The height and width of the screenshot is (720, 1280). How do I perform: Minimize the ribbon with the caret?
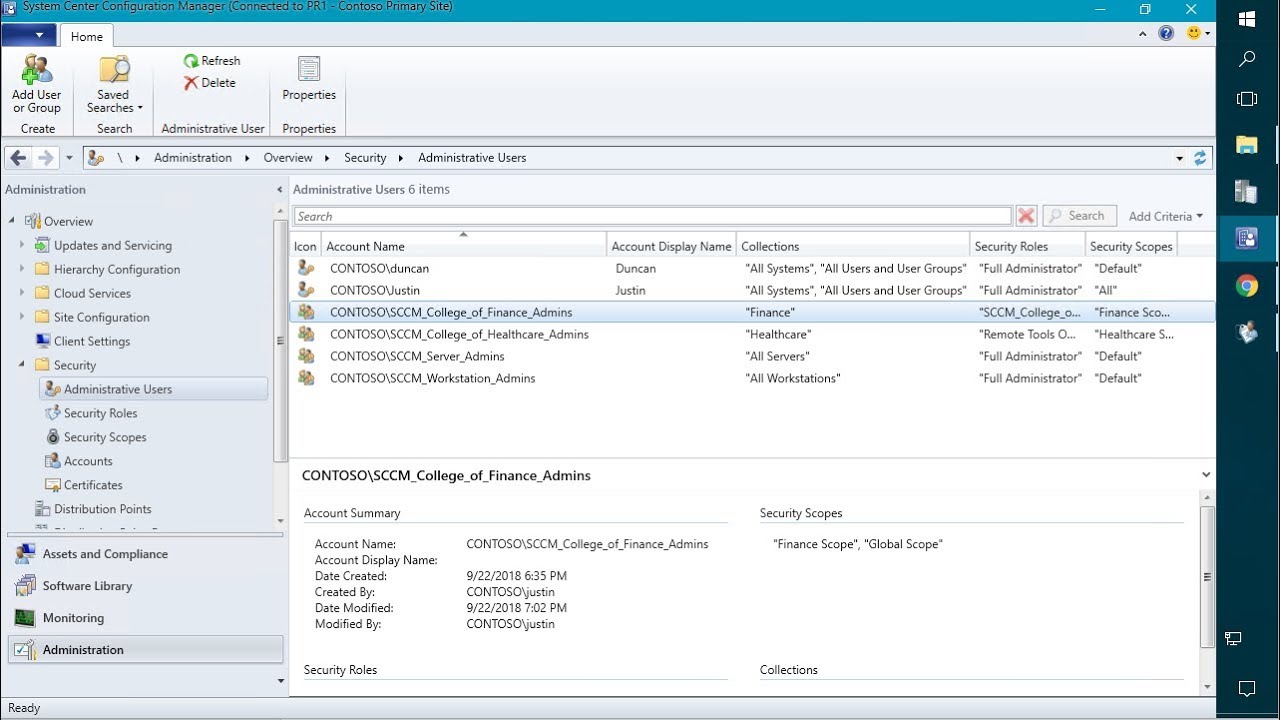[1144, 33]
